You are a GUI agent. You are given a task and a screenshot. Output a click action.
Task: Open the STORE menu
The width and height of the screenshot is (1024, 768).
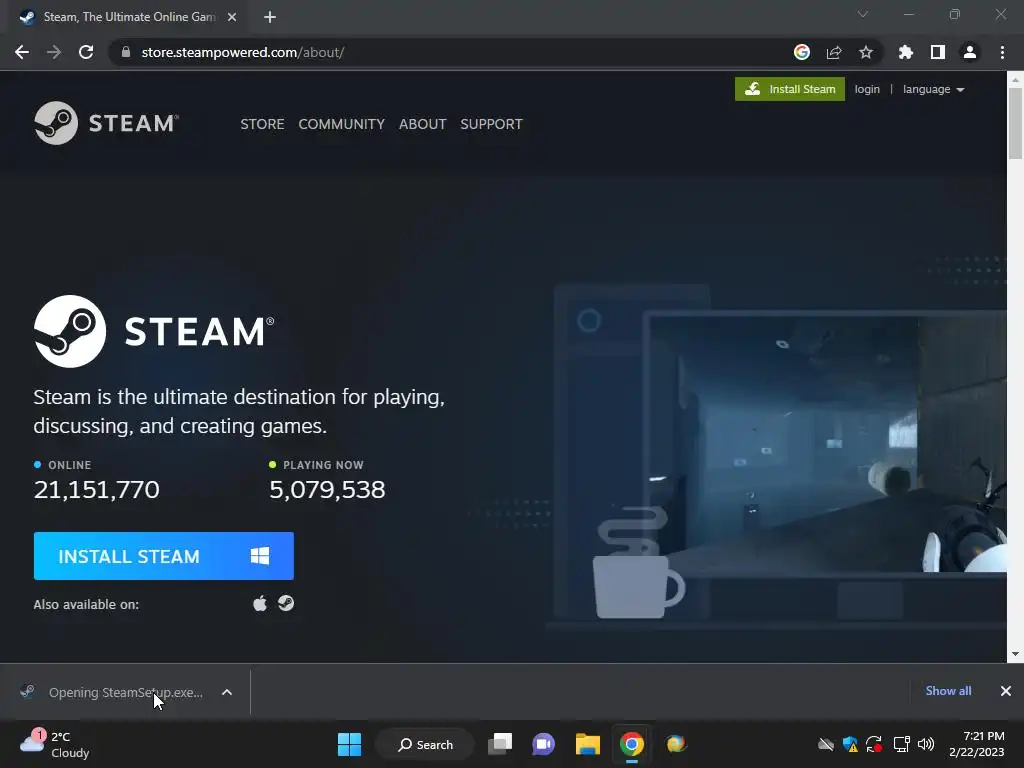coord(262,124)
